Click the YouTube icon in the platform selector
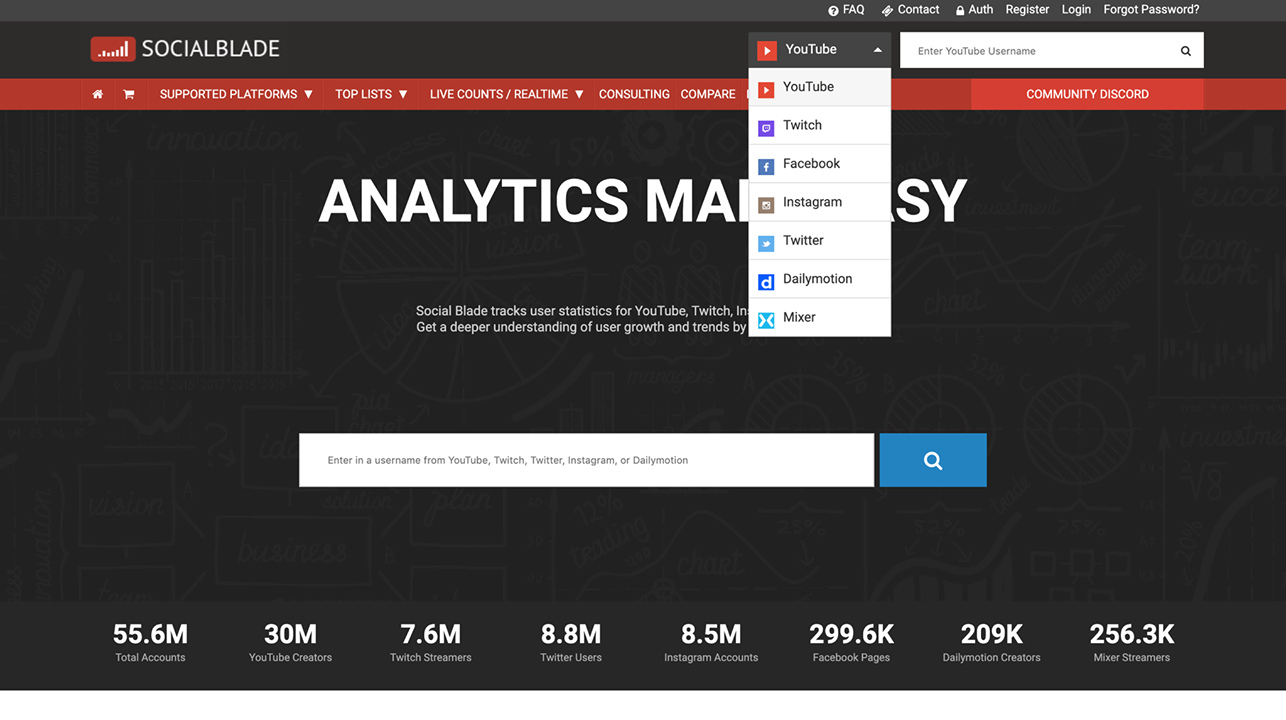This screenshot has height=720, width=1286. 767,50
